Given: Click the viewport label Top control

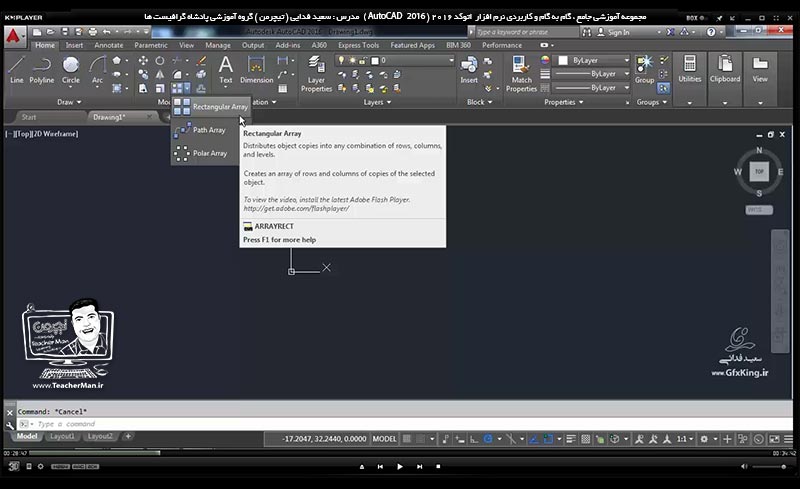Looking at the screenshot, I should coord(23,134).
